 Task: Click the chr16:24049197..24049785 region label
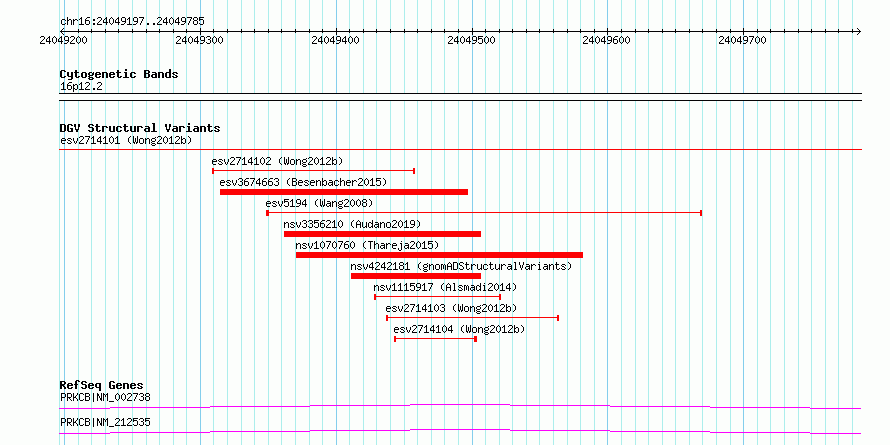pyautogui.click(x=132, y=22)
